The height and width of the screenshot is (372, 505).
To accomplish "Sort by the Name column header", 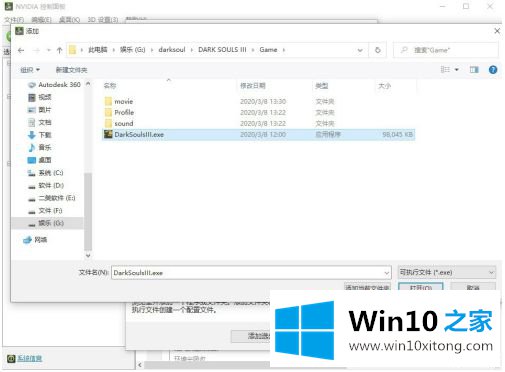I will [110, 86].
